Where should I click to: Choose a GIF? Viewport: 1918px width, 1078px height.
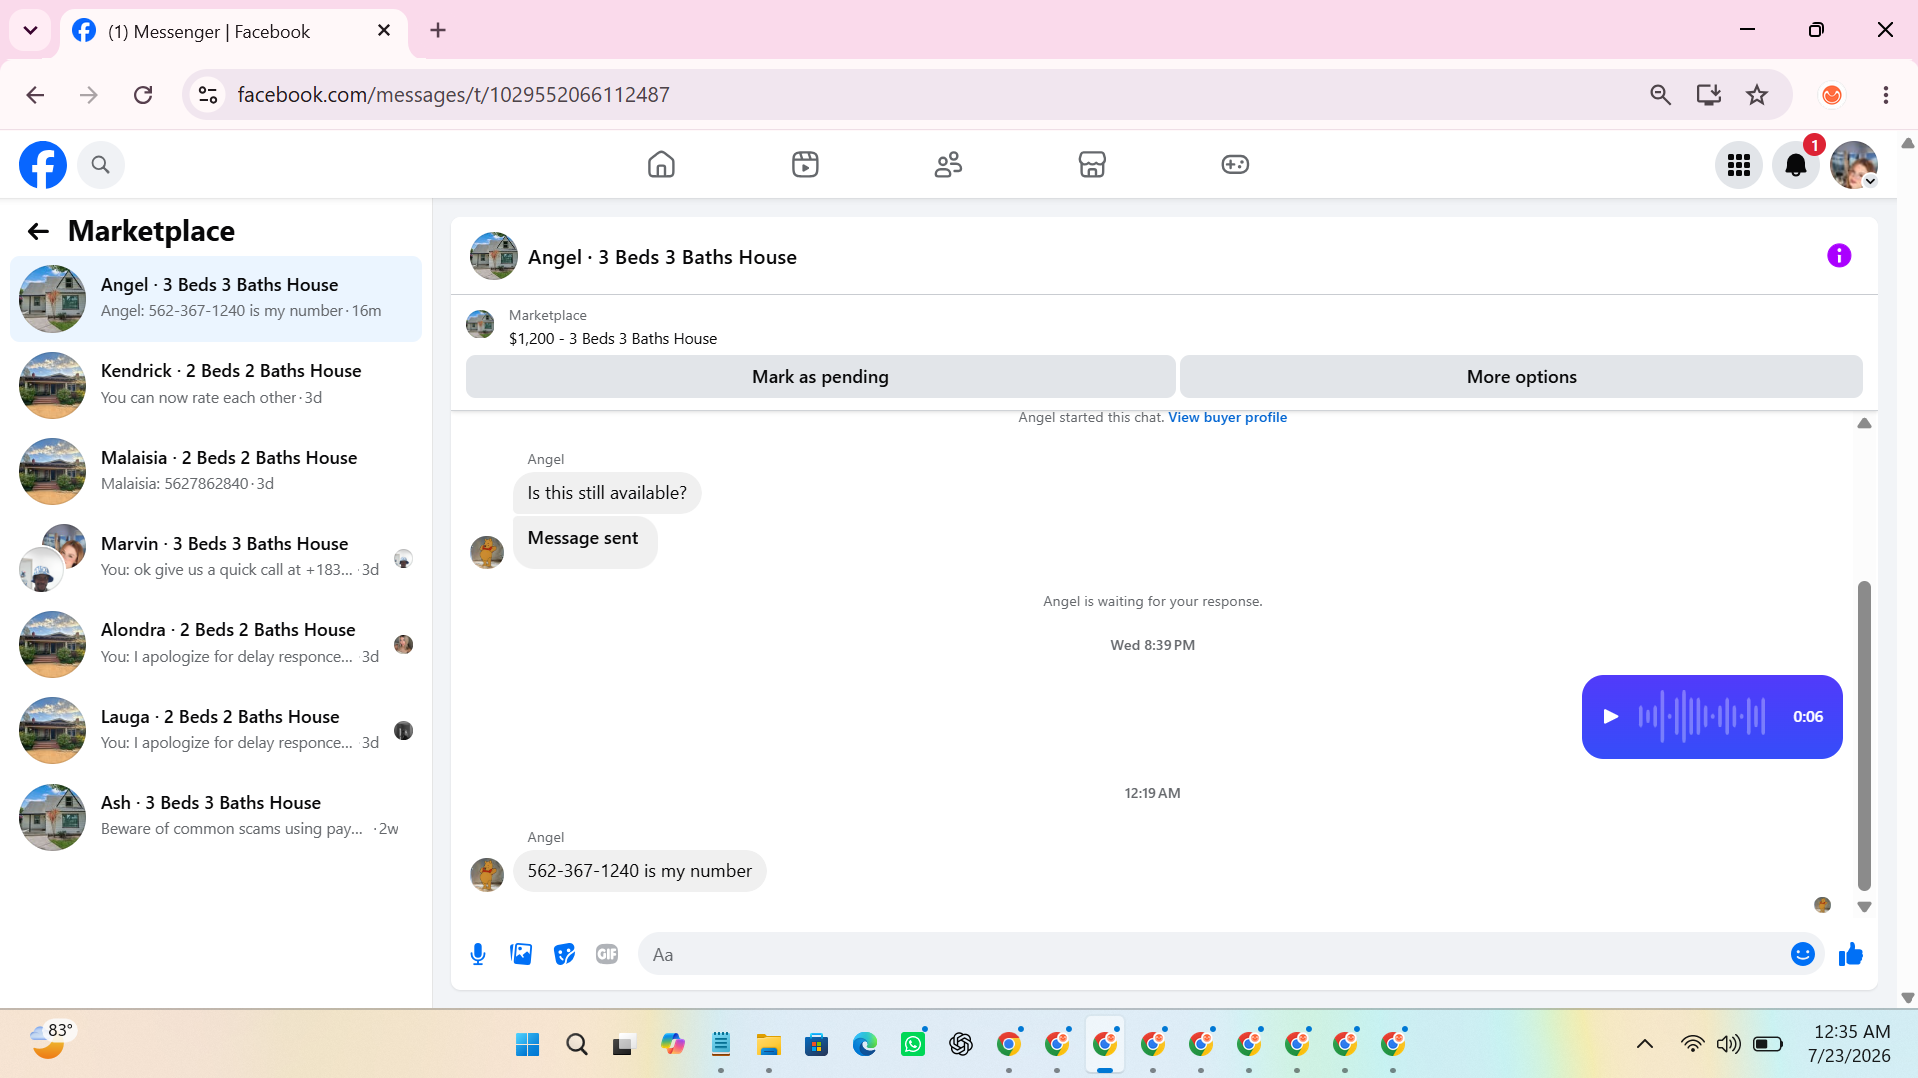pyautogui.click(x=607, y=954)
